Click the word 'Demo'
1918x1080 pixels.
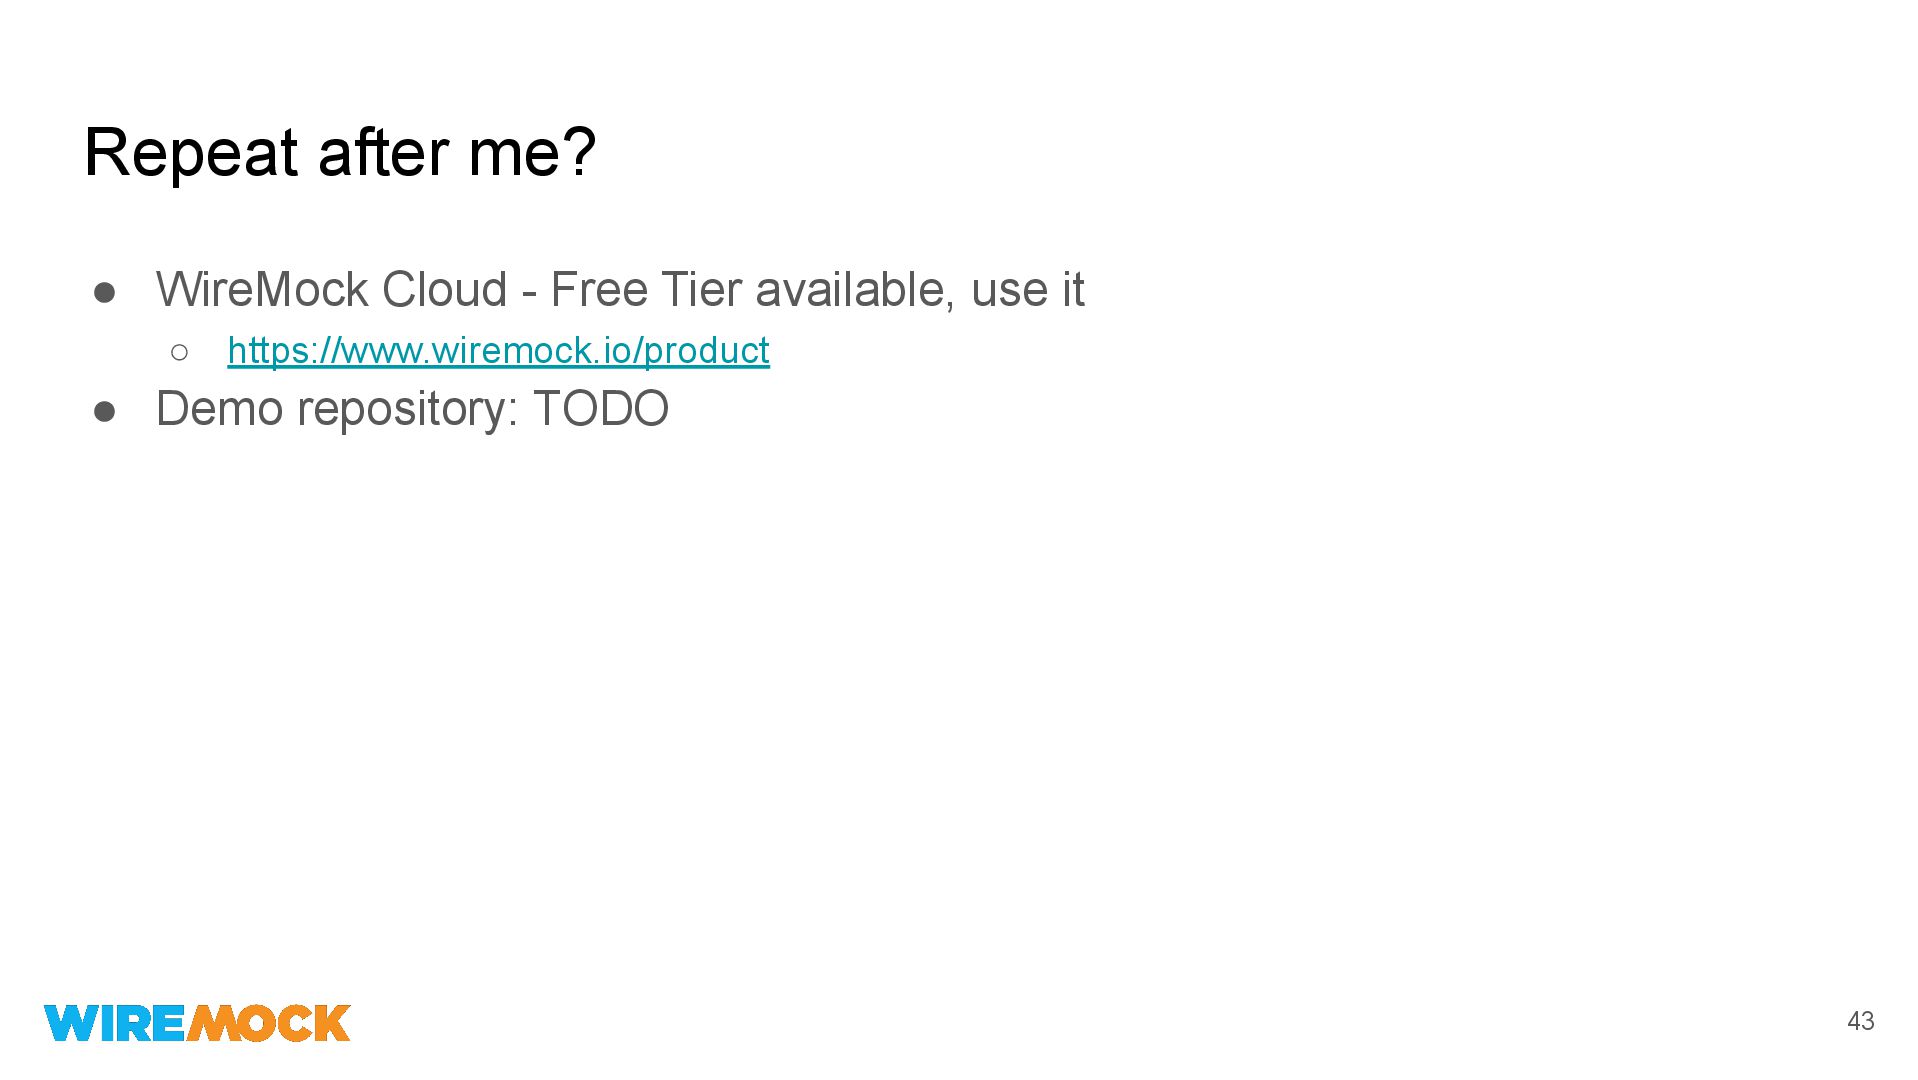tap(219, 409)
